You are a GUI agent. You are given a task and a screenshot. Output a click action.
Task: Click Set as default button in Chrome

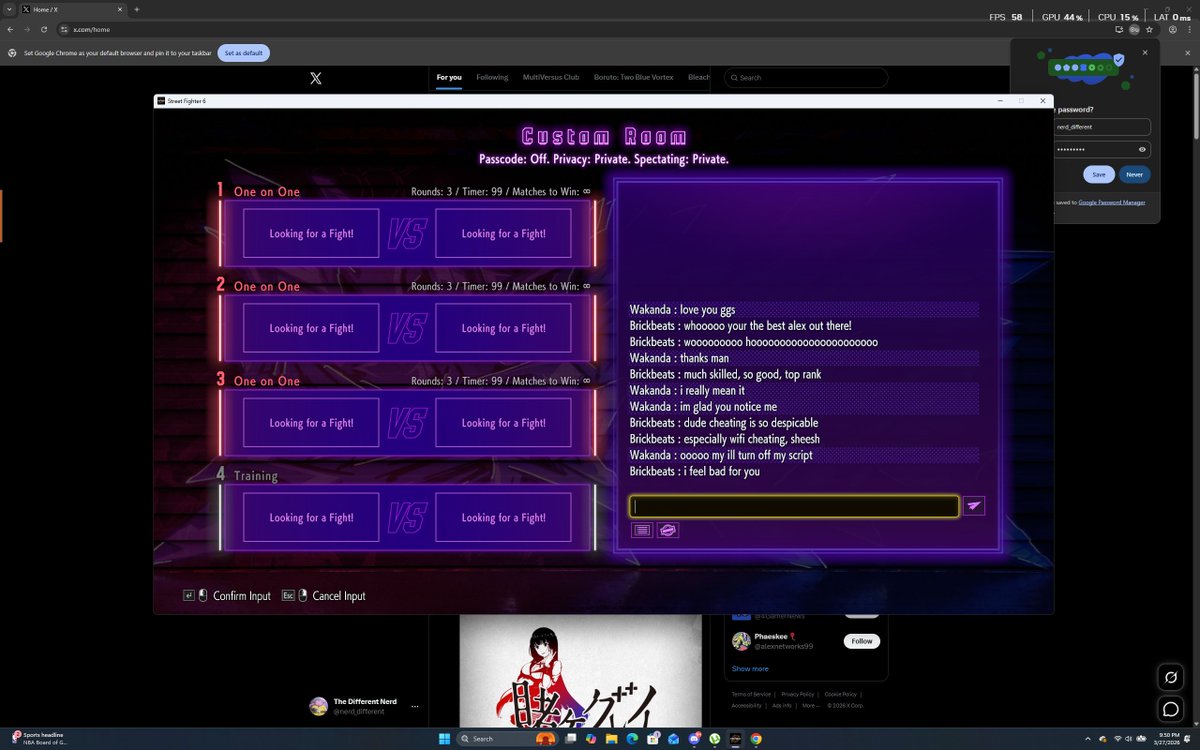point(243,53)
